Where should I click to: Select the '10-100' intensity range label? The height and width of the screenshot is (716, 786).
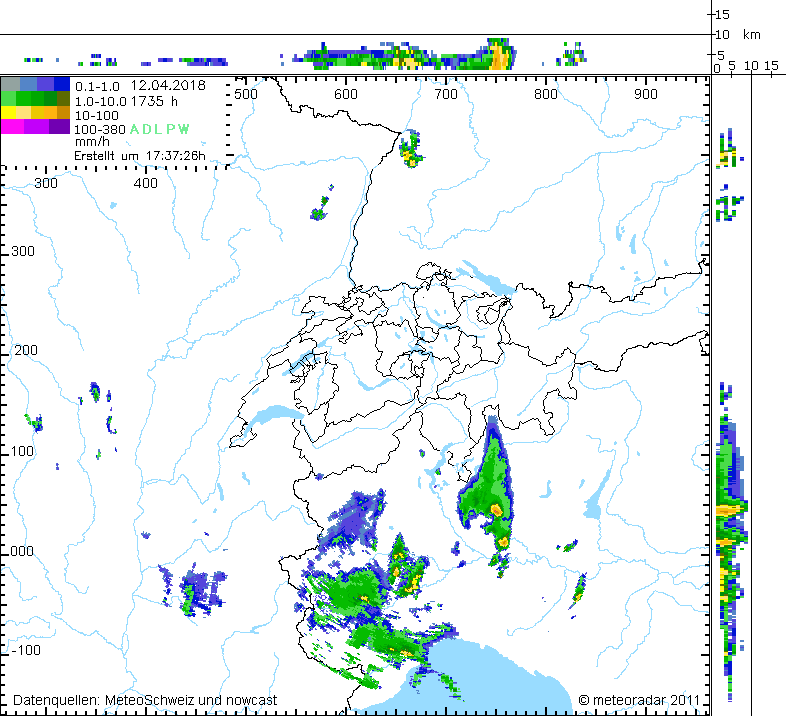(96, 115)
